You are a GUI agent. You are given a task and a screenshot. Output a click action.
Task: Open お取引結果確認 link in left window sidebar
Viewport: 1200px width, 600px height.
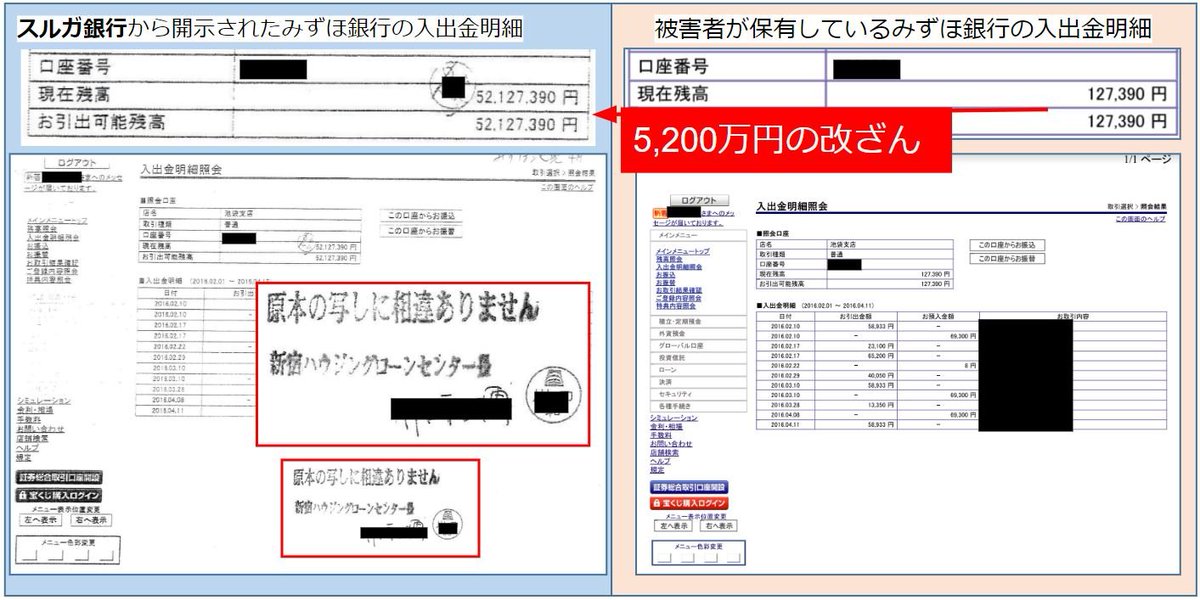click(51, 261)
